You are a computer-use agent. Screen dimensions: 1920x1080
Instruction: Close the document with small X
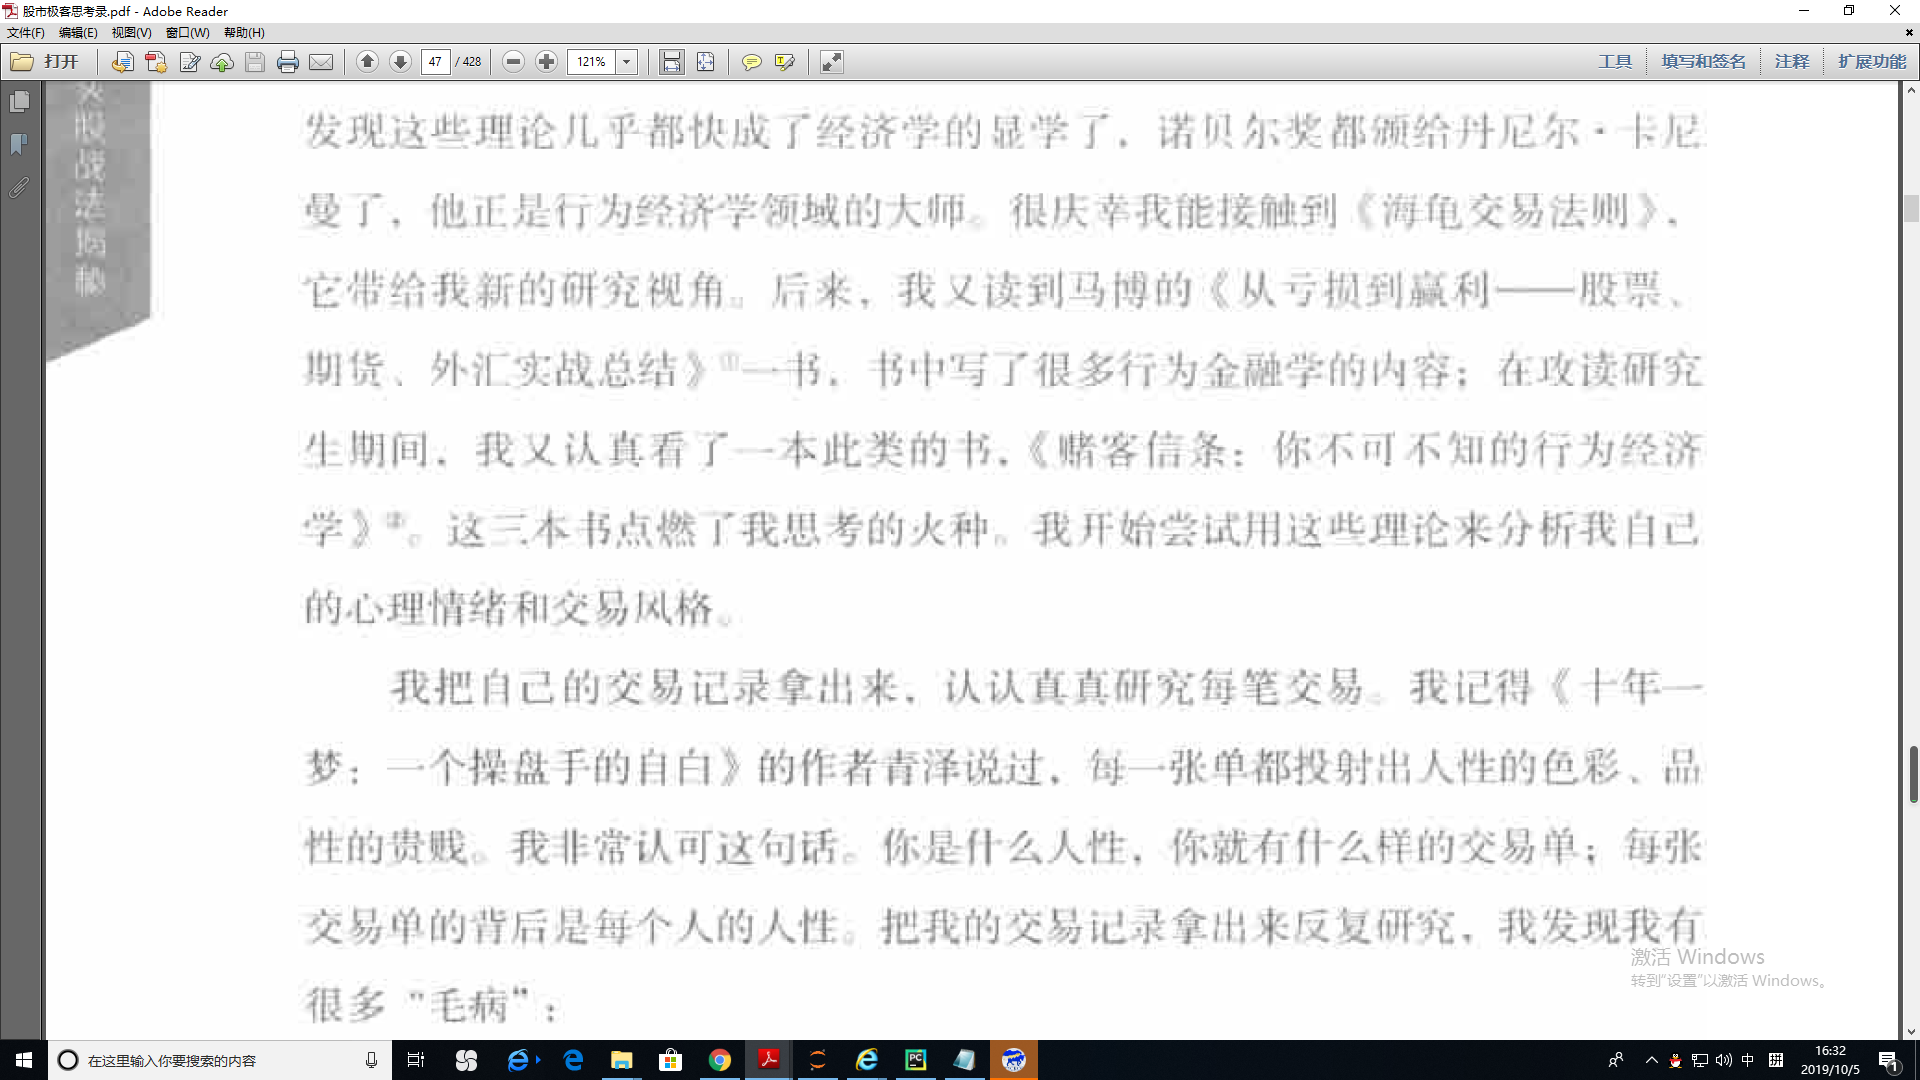click(x=1909, y=33)
